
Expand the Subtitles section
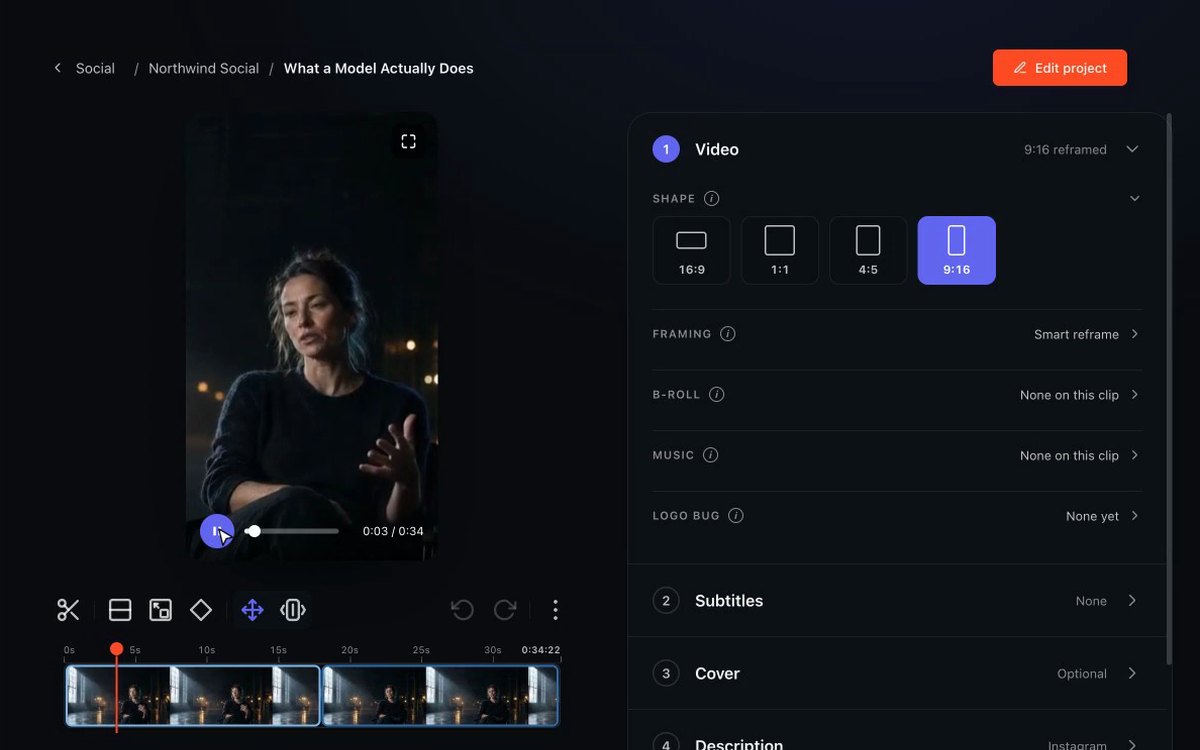coord(897,600)
